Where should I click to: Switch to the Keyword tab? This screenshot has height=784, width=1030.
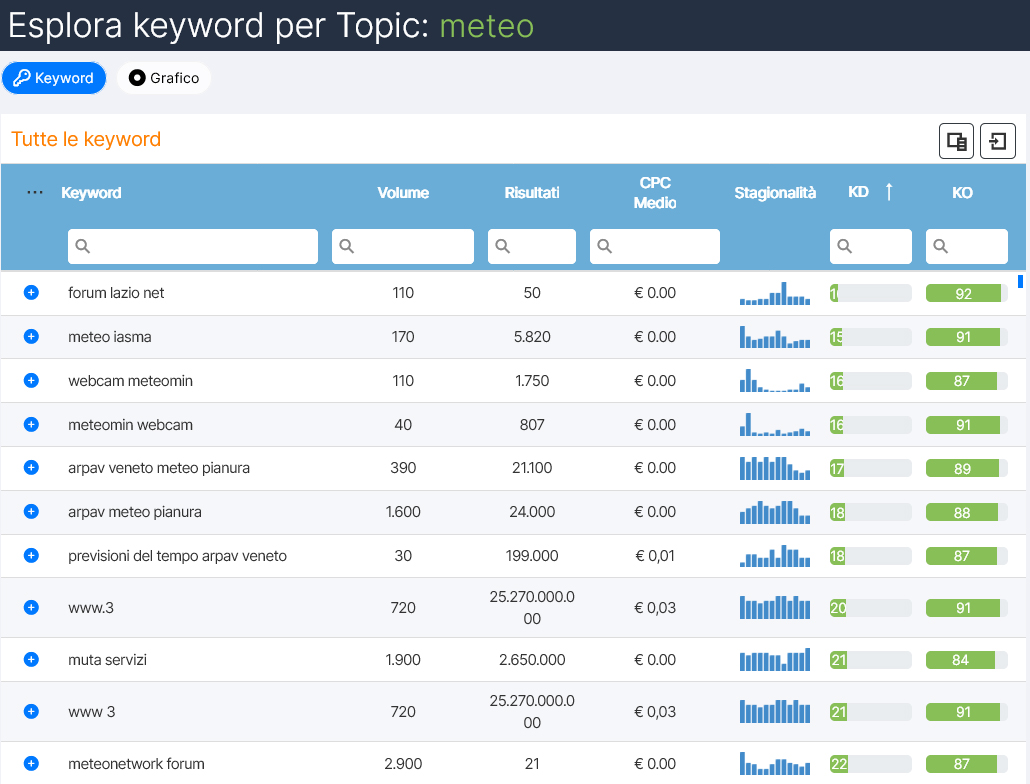point(54,78)
